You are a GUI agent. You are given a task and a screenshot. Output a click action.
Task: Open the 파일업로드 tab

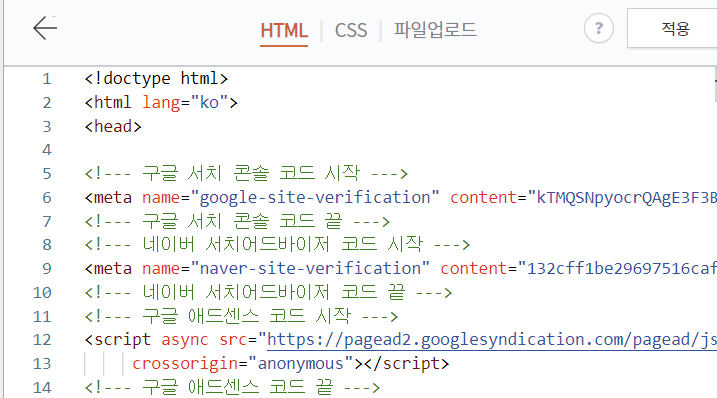click(x=435, y=30)
